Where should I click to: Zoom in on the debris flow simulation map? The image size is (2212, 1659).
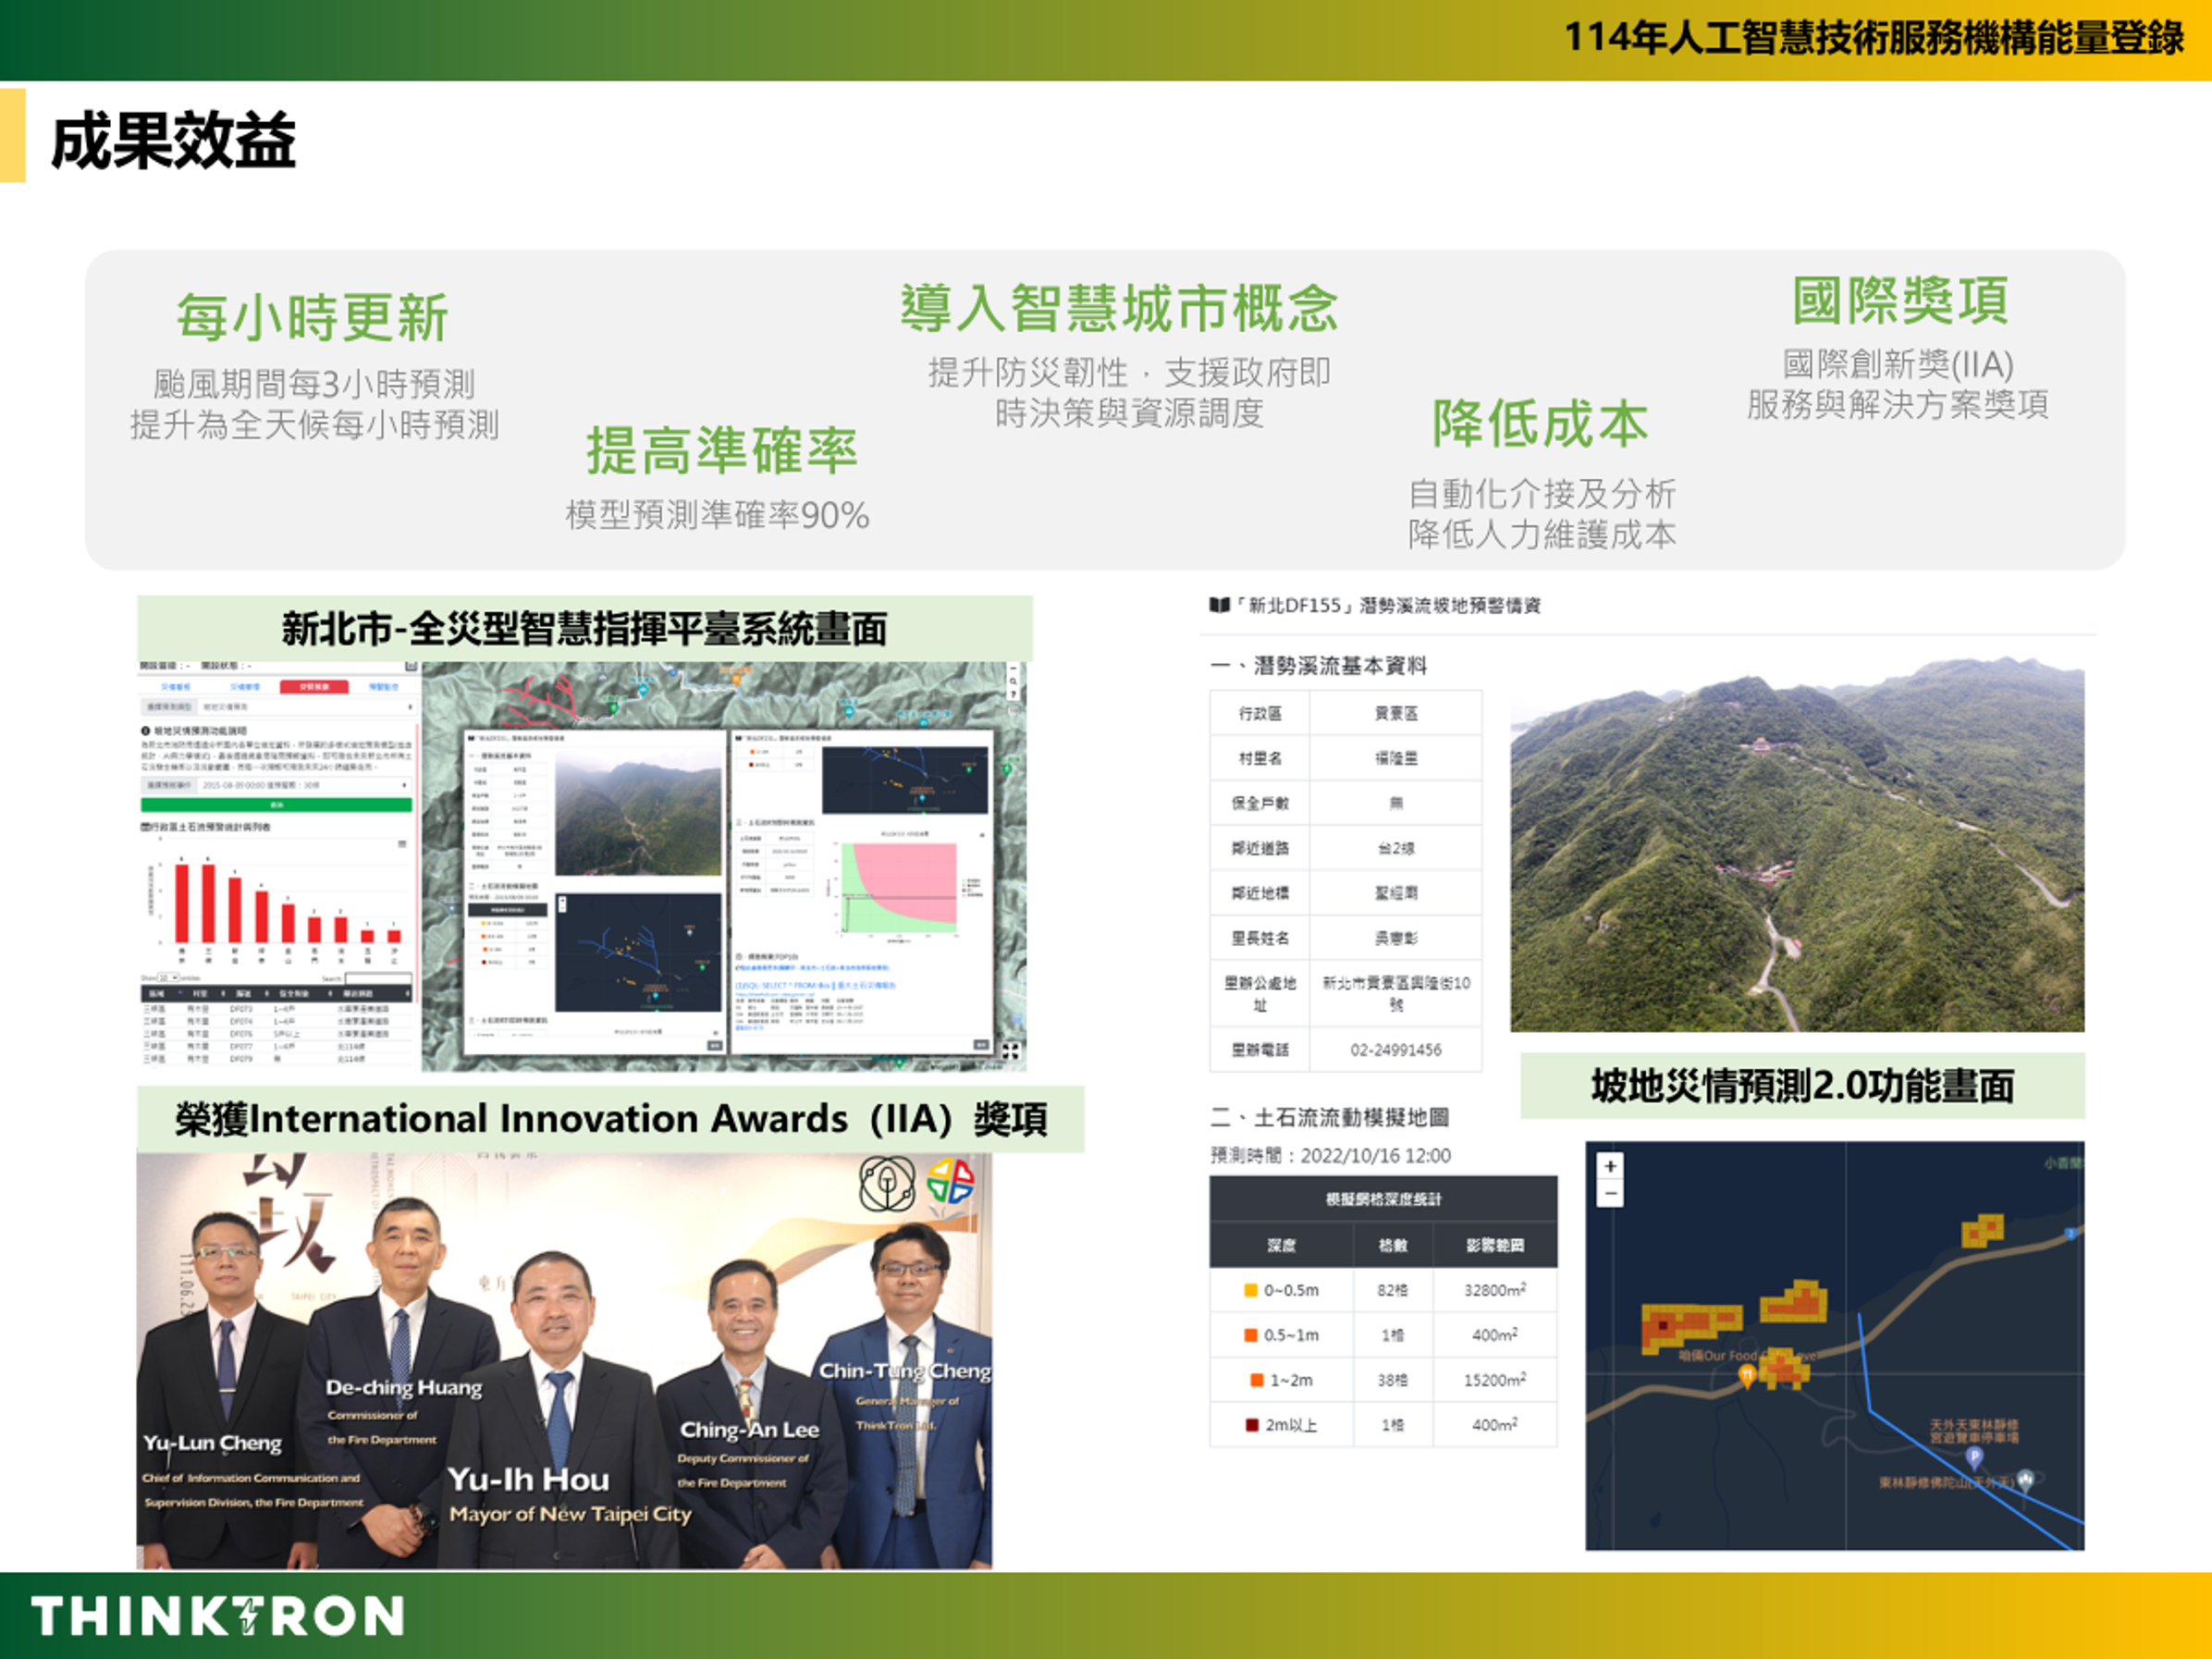tap(1610, 1166)
